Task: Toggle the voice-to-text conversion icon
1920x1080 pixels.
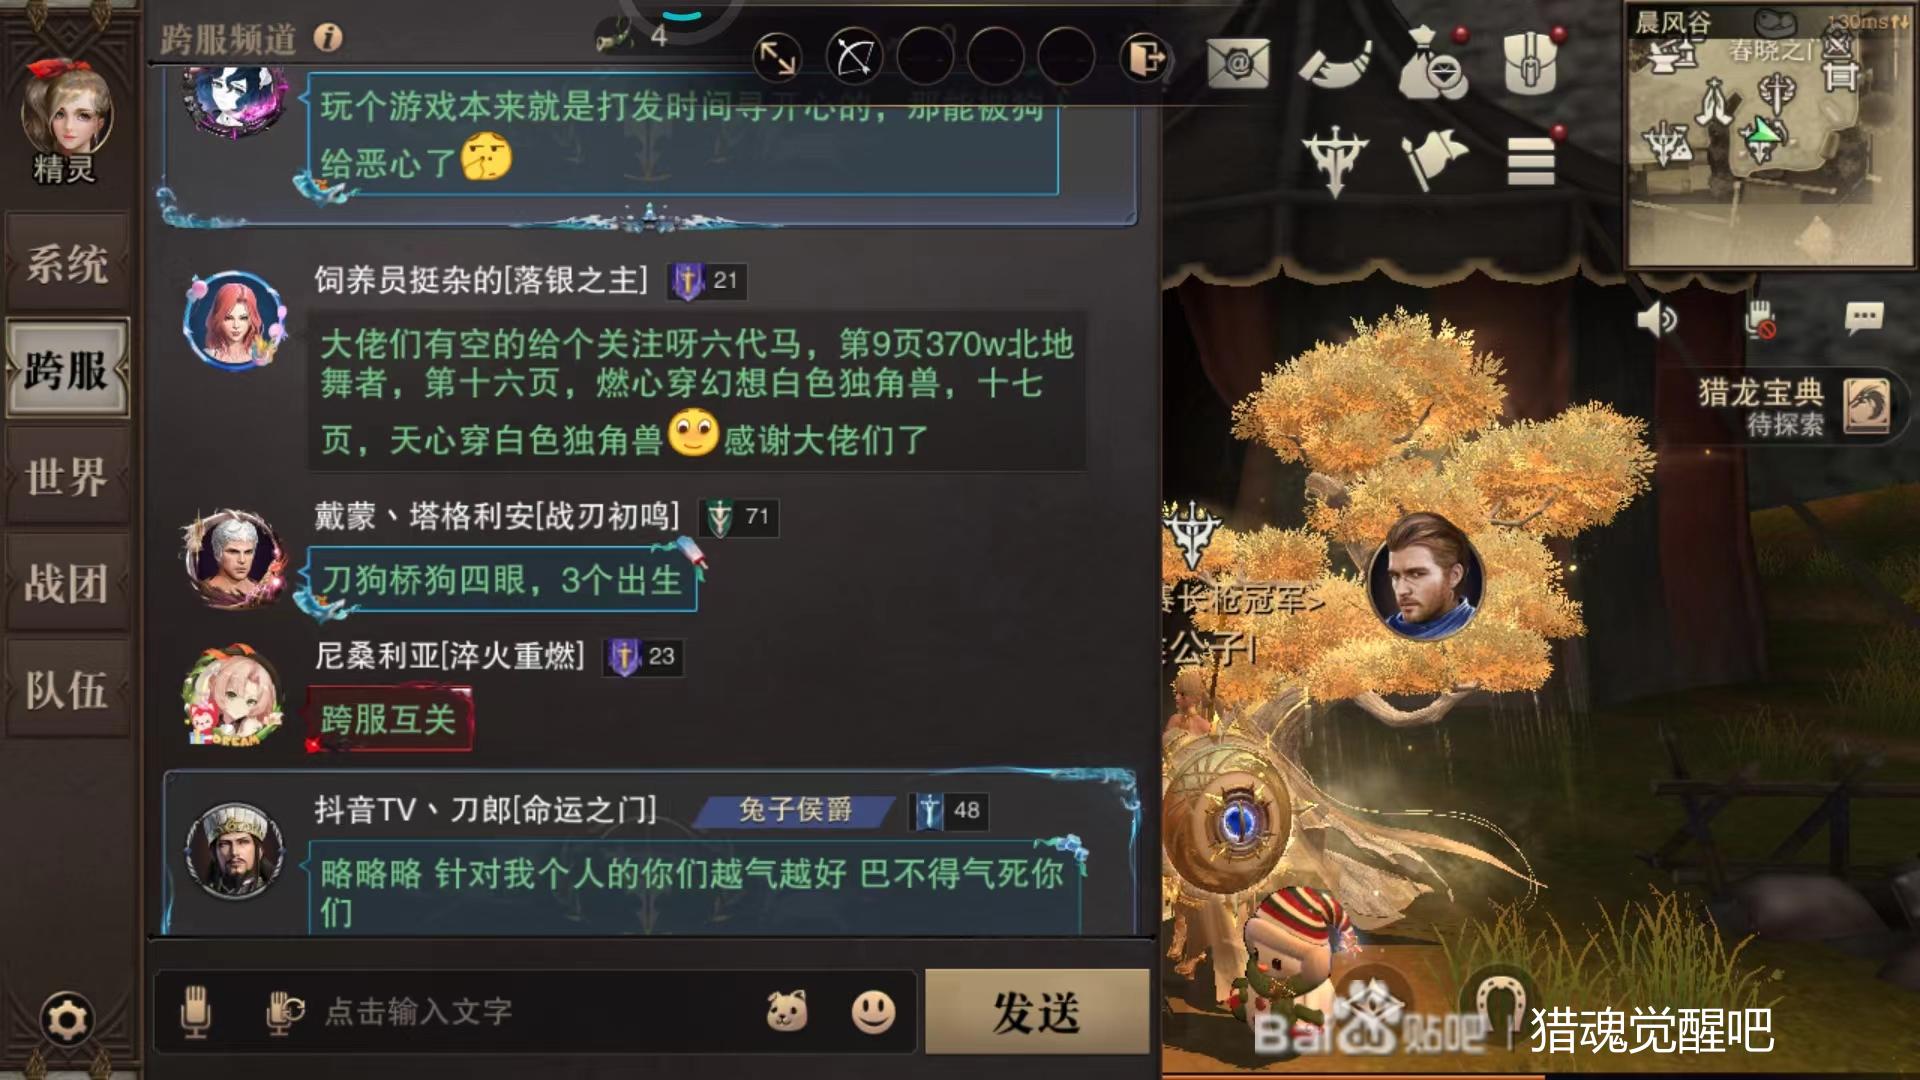Action: pyautogui.click(x=284, y=1012)
